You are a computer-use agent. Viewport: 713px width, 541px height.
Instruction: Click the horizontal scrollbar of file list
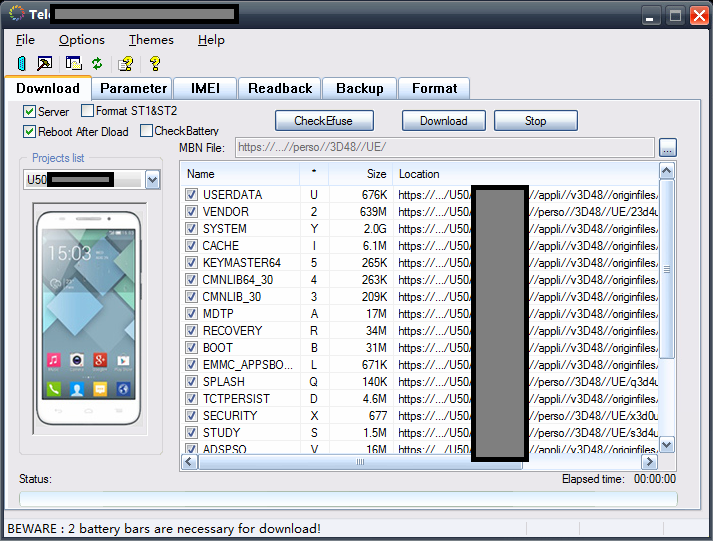[360, 463]
